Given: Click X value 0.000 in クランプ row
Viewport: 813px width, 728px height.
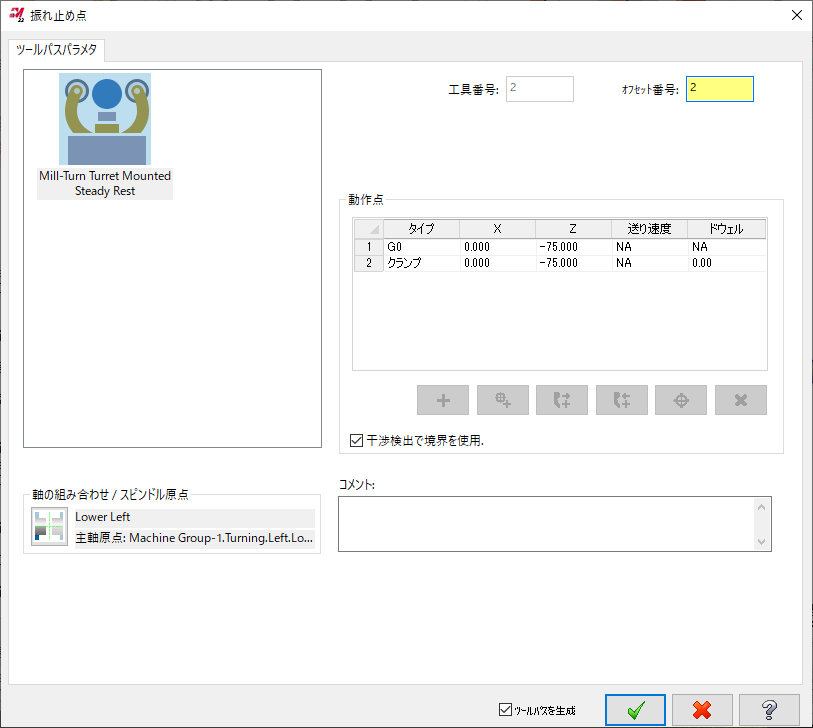Looking at the screenshot, I should coord(497,263).
